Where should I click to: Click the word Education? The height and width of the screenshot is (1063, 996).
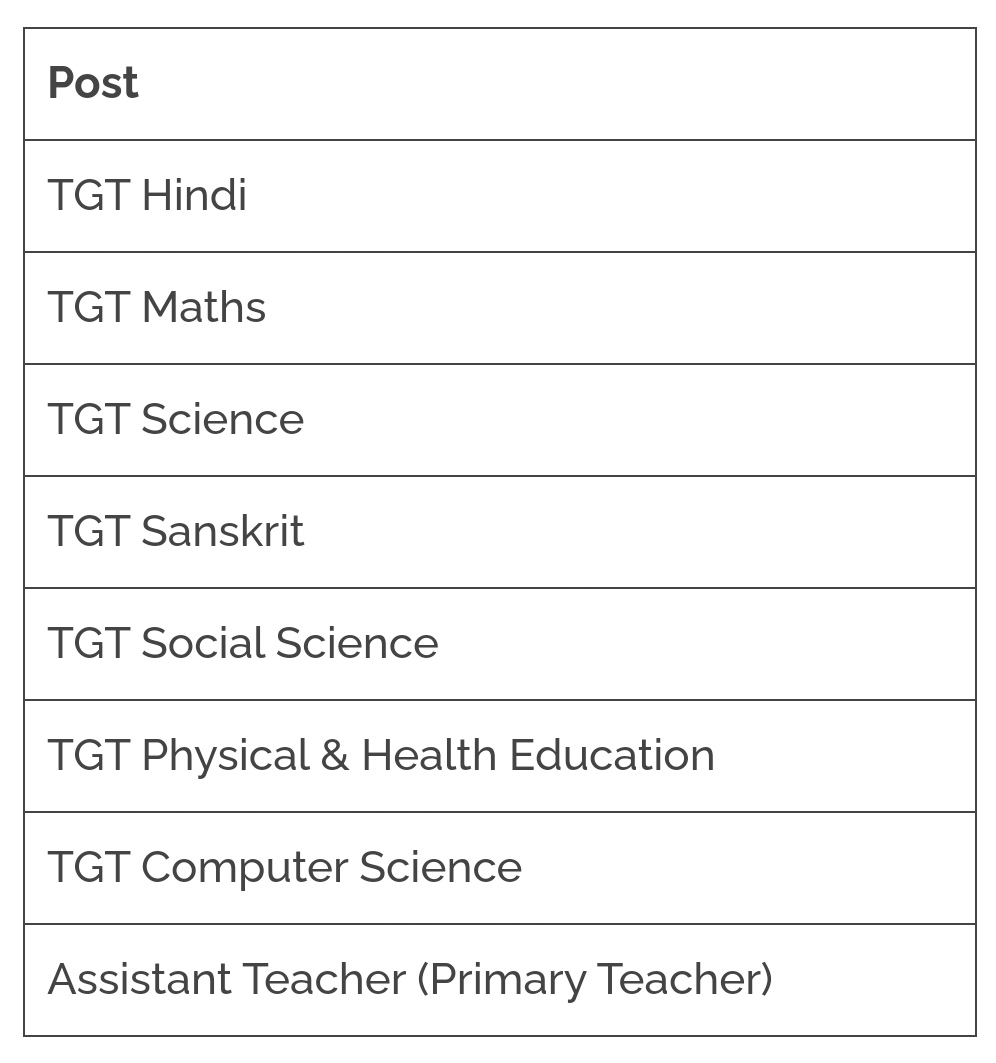click(x=612, y=755)
